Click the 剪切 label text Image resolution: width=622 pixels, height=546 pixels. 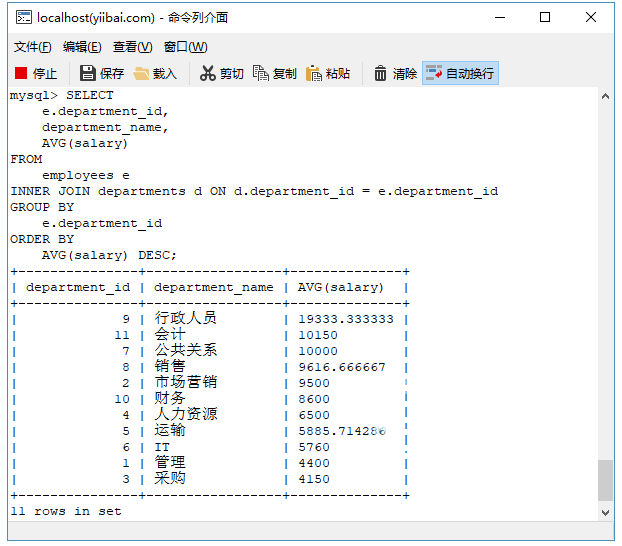232,74
